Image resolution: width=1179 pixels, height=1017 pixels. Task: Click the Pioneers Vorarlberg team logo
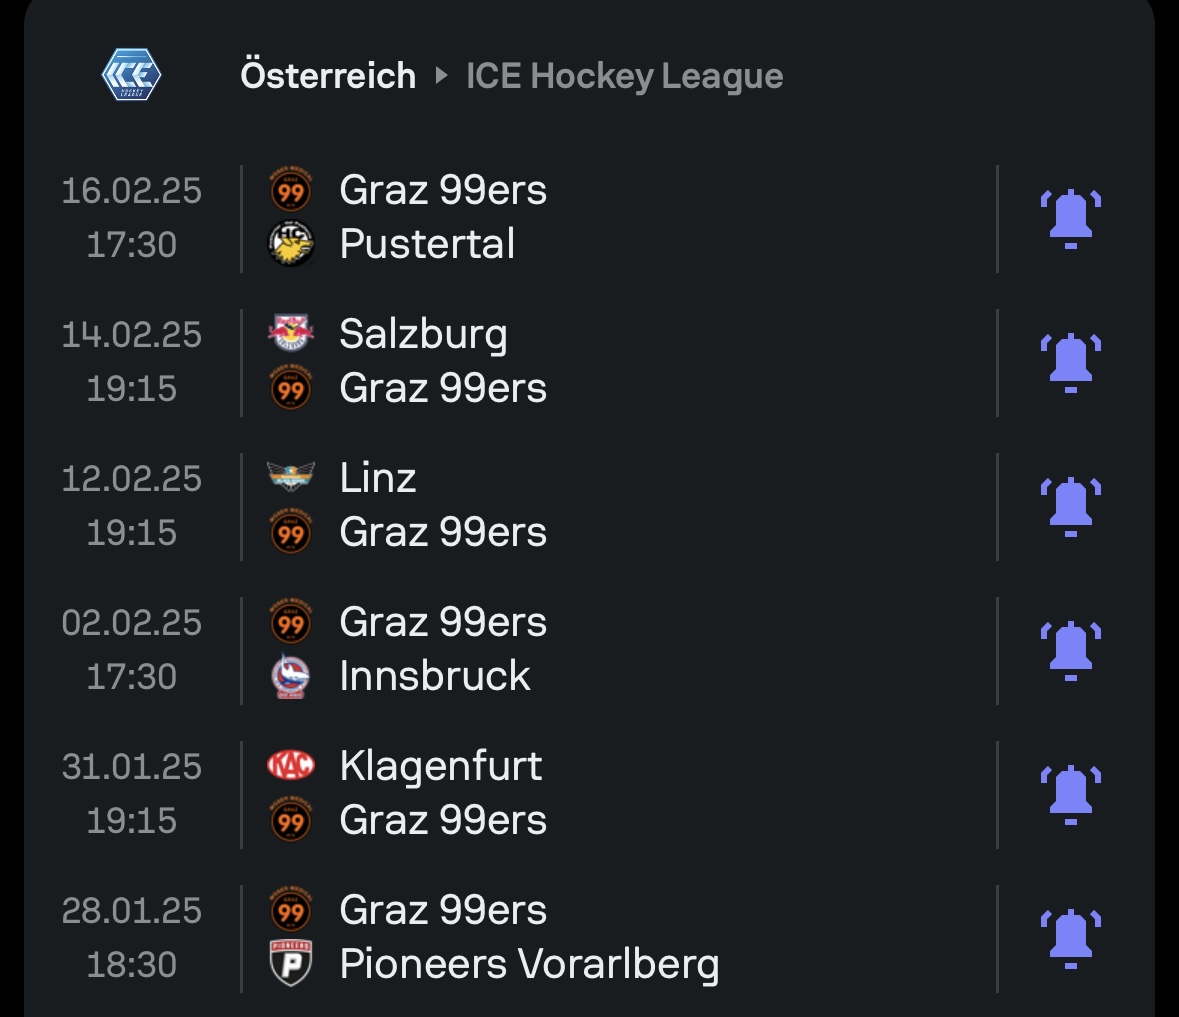(291, 964)
